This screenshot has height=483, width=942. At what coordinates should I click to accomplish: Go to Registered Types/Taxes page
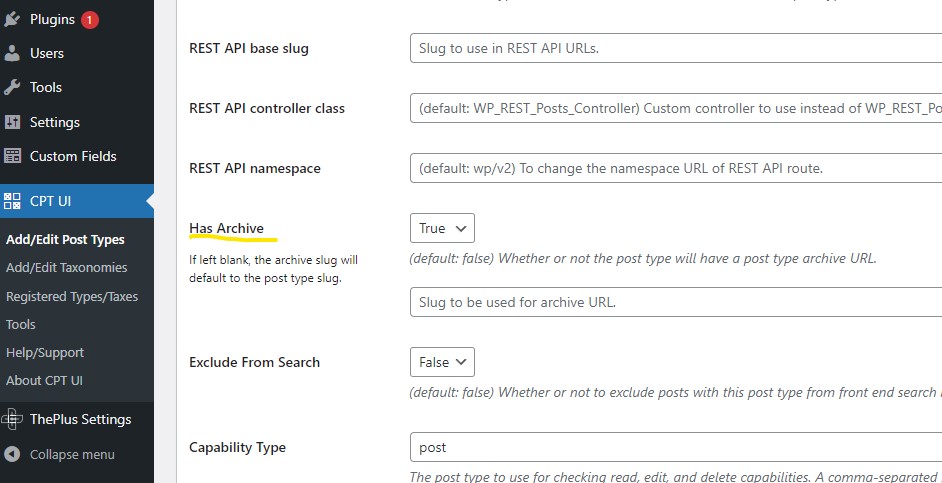pyautogui.click(x=72, y=296)
